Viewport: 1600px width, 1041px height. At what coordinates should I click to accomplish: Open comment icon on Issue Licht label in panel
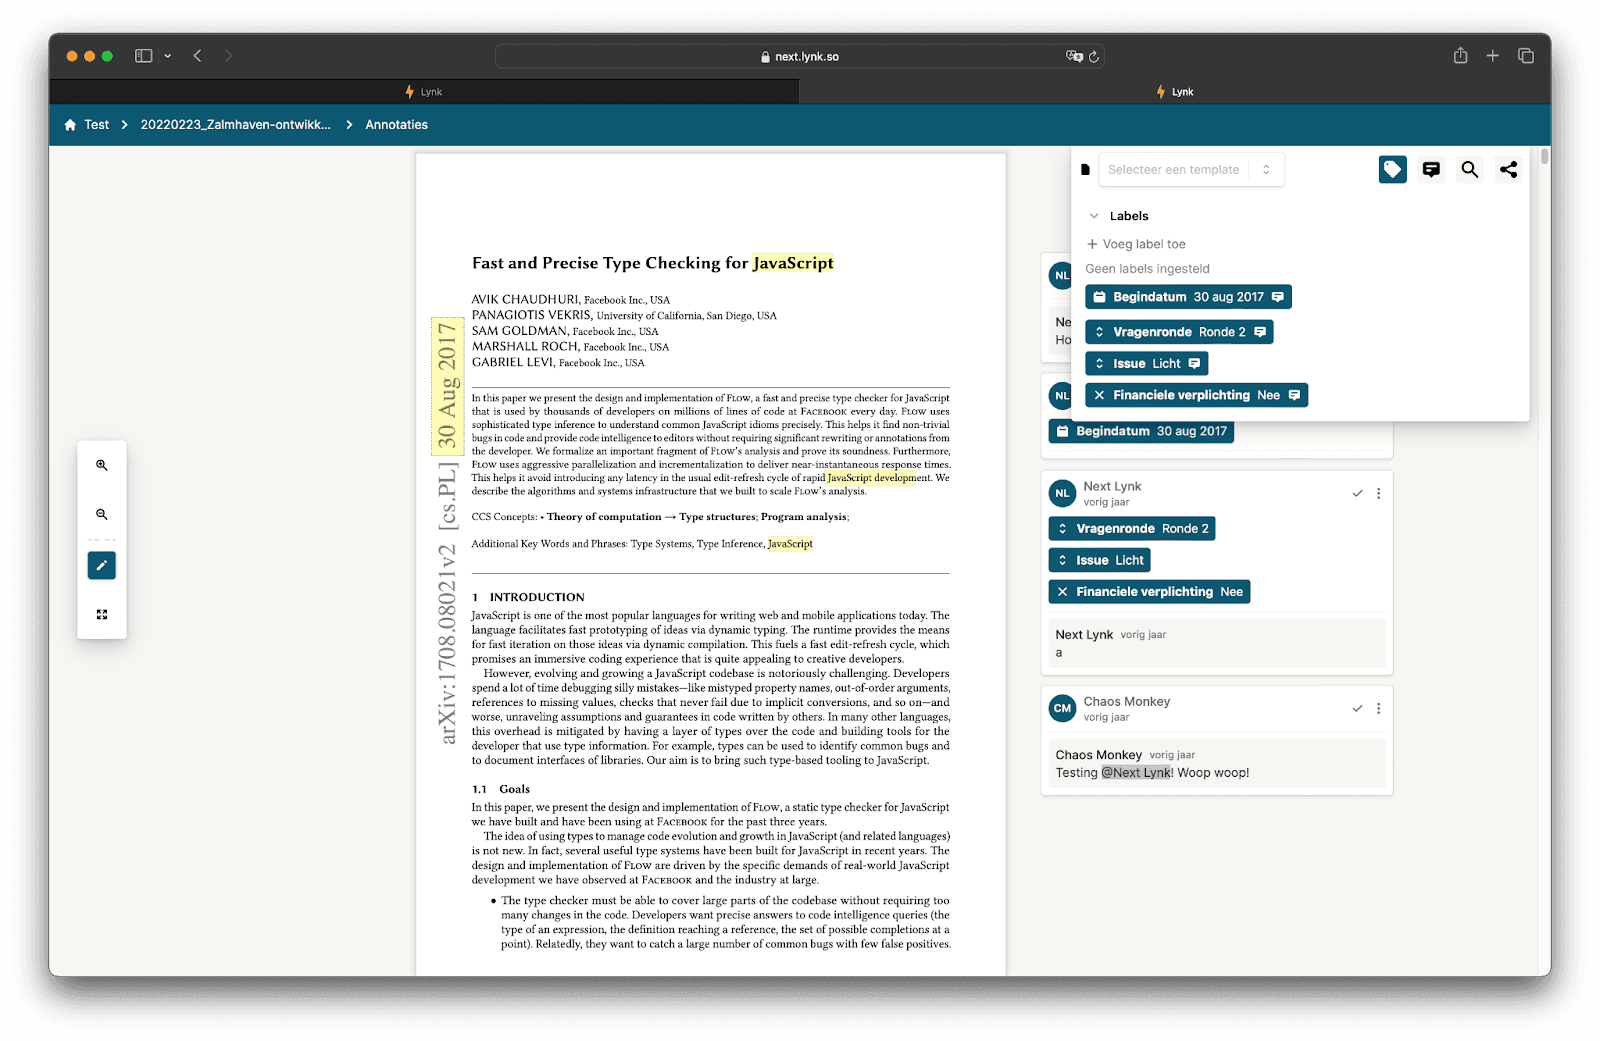[x=1194, y=363]
